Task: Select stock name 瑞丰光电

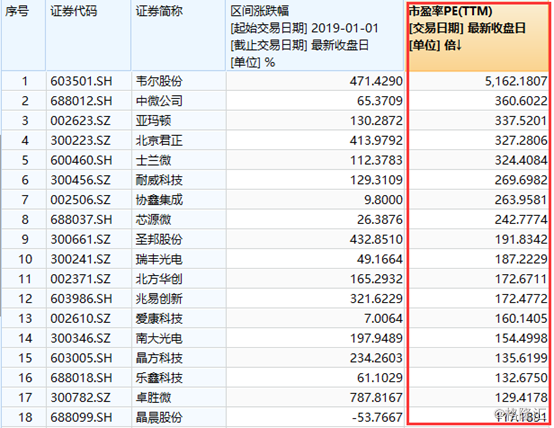Action: [x=159, y=259]
